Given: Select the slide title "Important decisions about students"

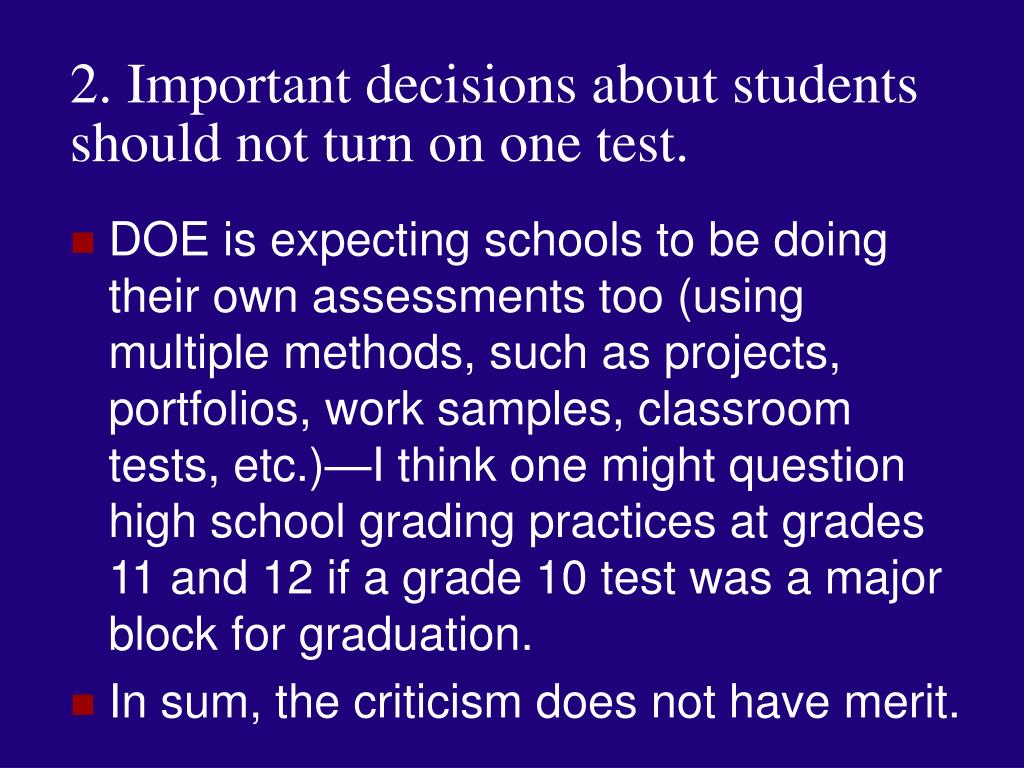Looking at the screenshot, I should click(522, 86).
